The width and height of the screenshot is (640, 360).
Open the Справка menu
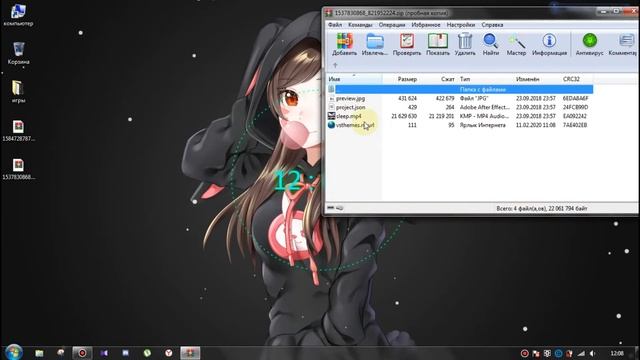tap(492, 25)
